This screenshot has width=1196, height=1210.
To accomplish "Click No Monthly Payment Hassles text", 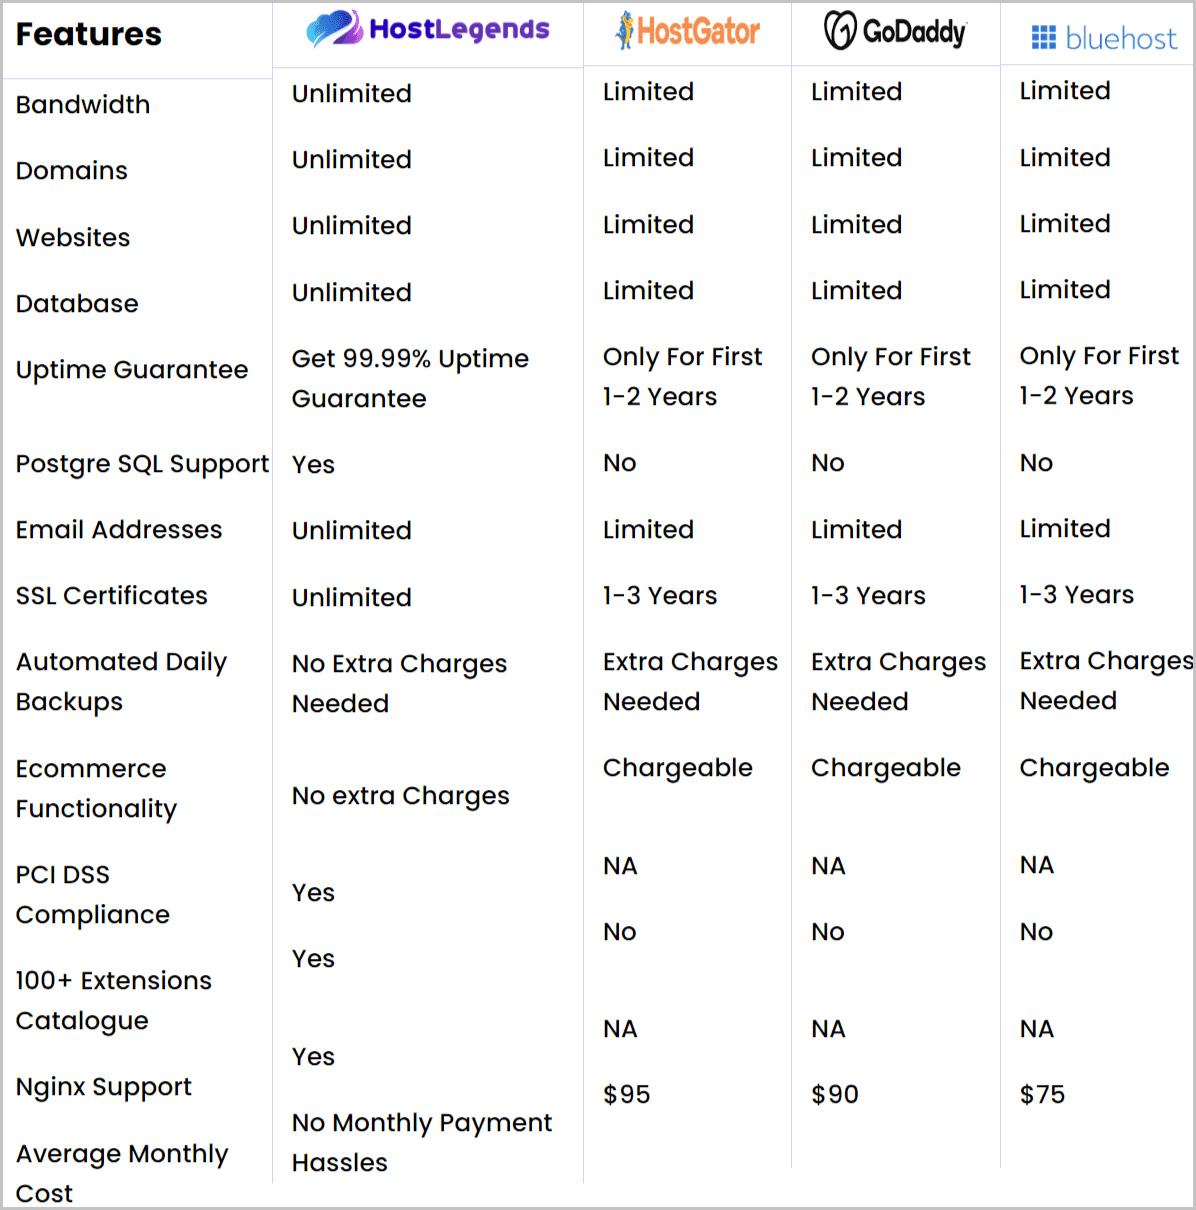I will pos(422,1142).
